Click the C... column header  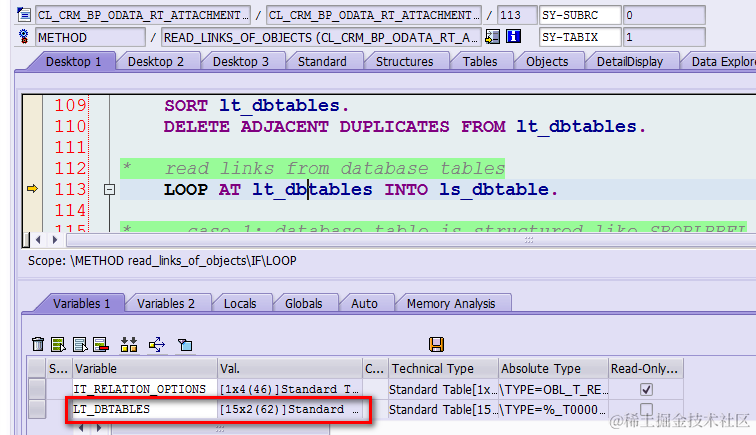click(375, 368)
